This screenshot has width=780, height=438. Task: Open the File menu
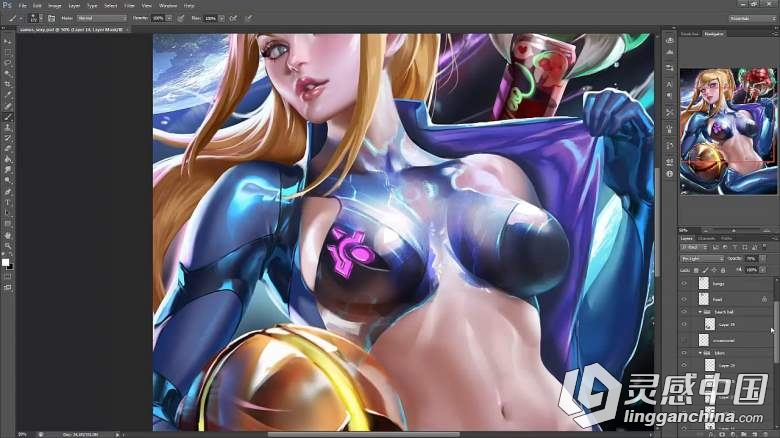[22, 5]
